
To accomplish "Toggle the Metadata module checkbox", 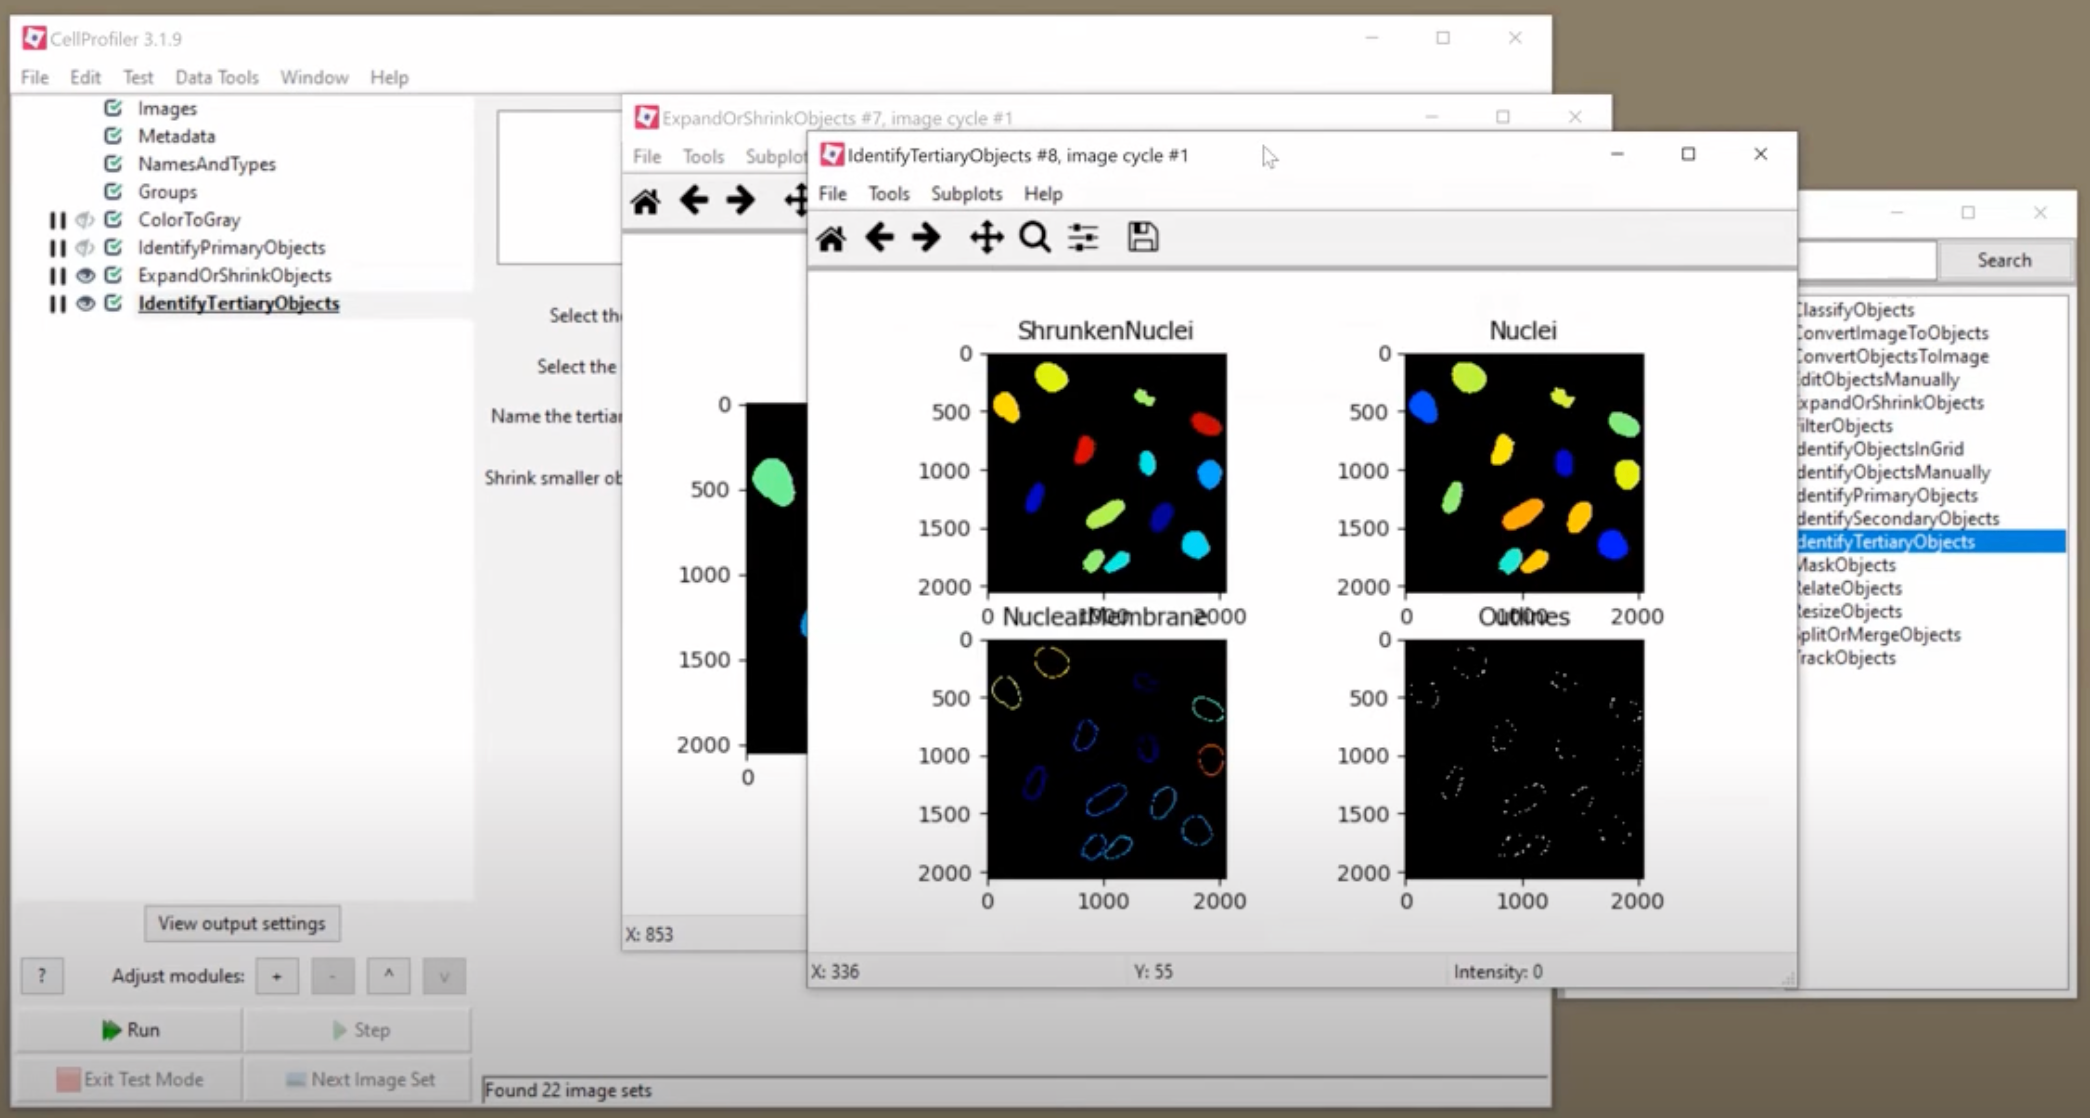I will point(113,136).
